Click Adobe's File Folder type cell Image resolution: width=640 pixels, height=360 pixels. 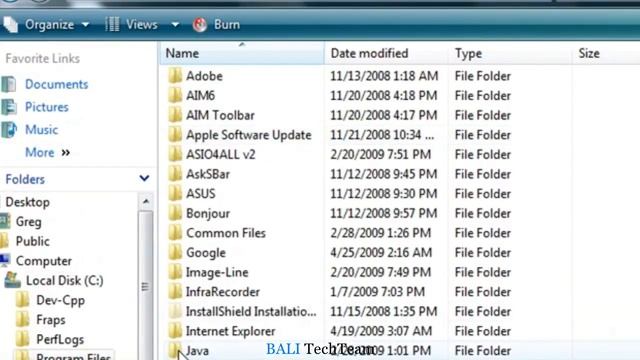pyautogui.click(x=483, y=76)
